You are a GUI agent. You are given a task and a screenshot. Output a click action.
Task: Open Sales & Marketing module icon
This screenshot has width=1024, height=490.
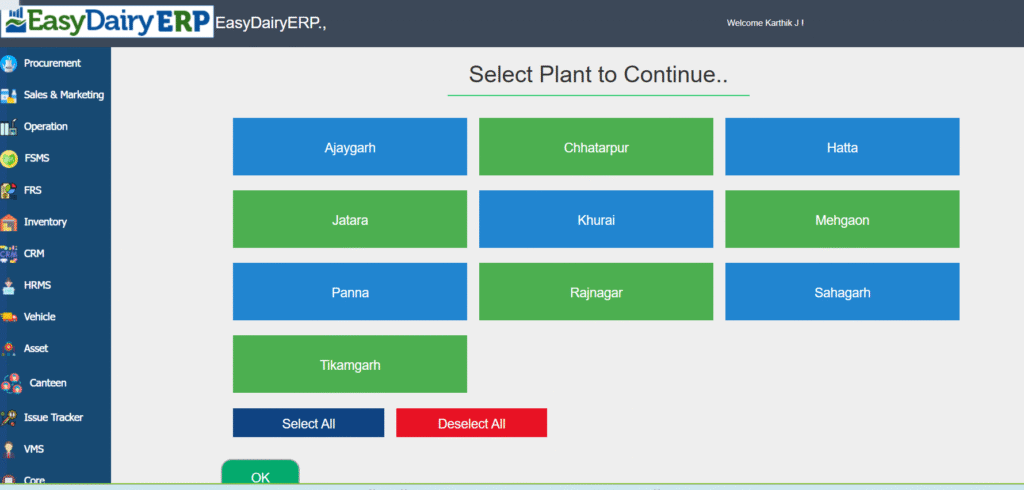(x=9, y=95)
